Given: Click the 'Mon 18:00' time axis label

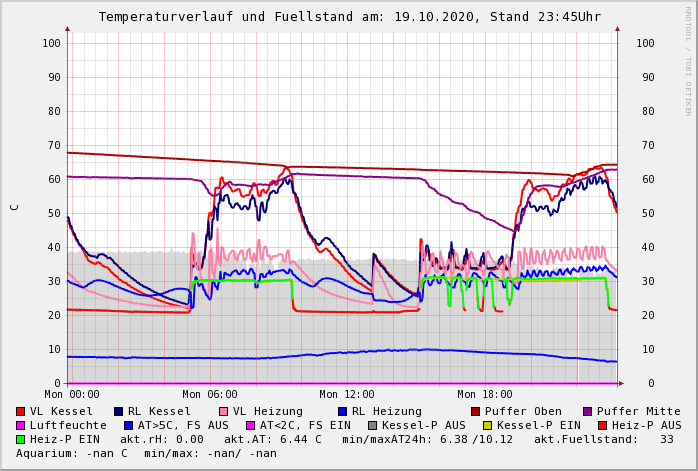Looking at the screenshot, I should [x=484, y=394].
